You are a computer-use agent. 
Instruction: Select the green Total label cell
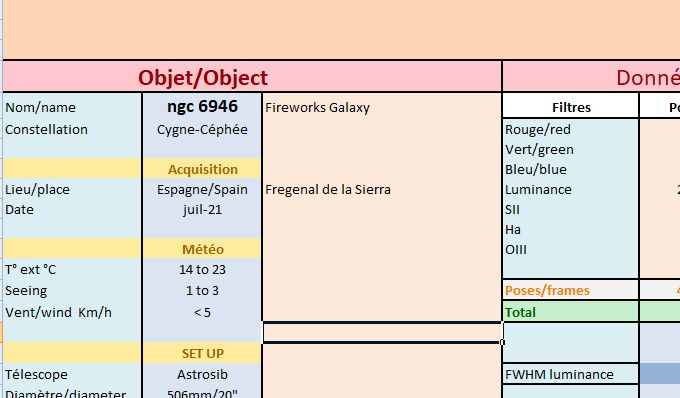tap(571, 312)
